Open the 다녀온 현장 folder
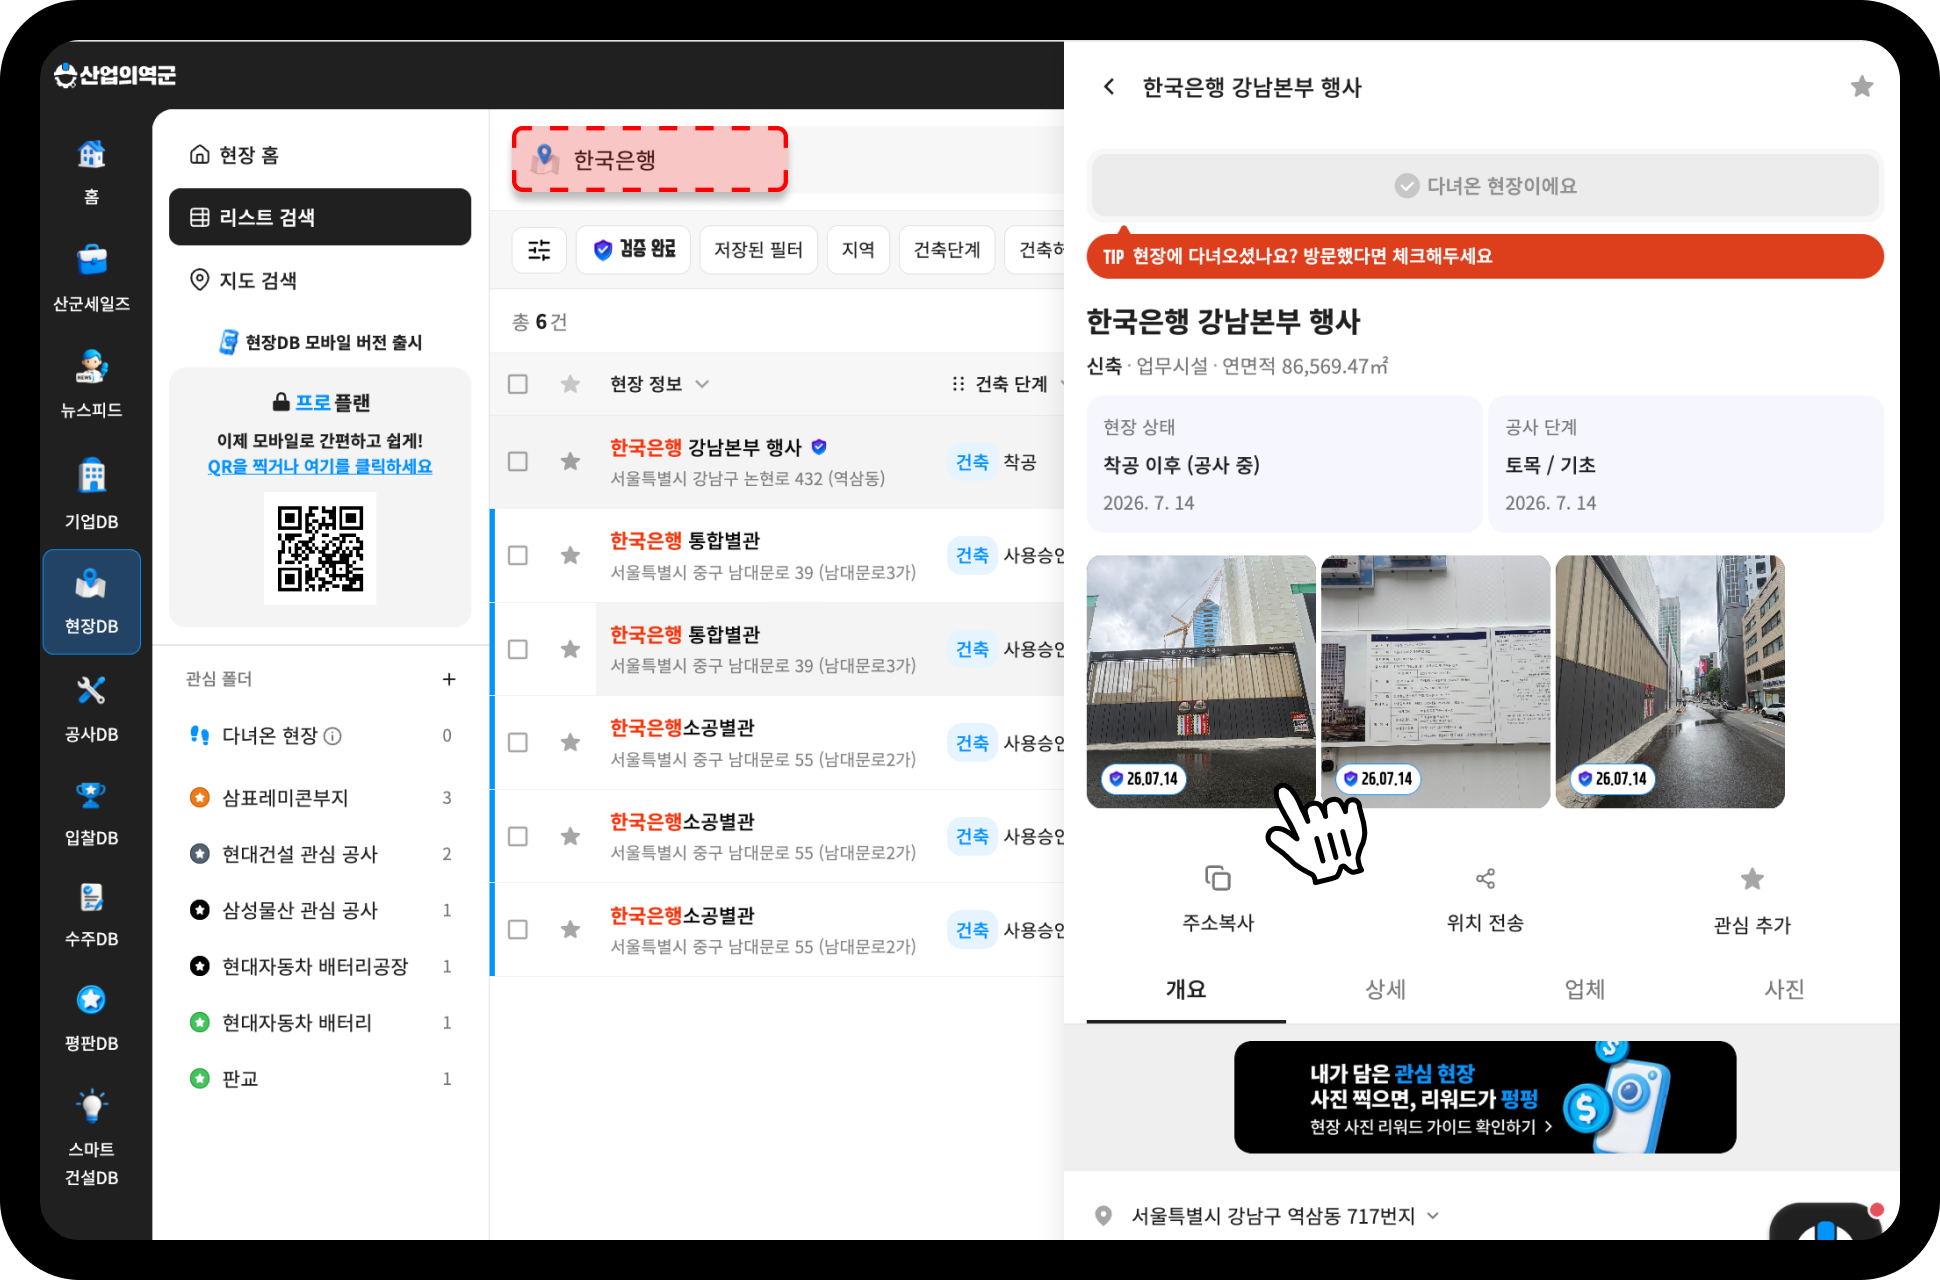1940x1280 pixels. (320, 736)
